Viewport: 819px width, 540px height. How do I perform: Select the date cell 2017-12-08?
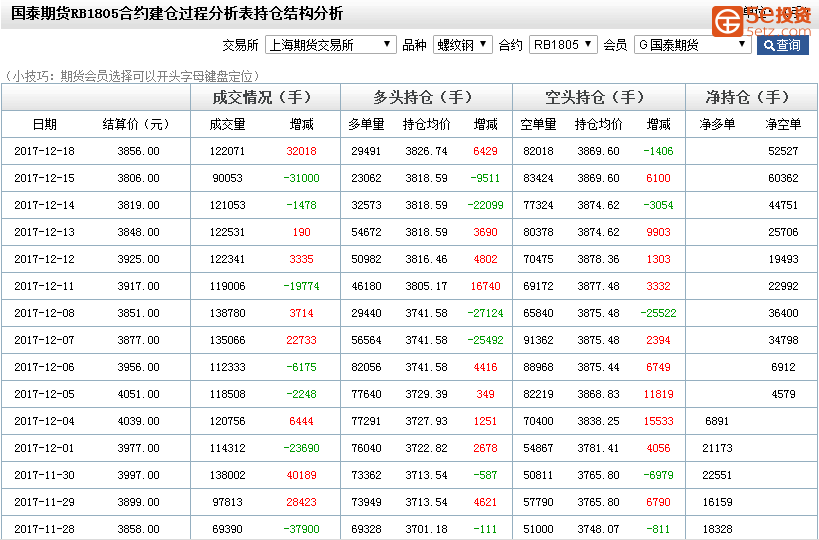tap(44, 313)
